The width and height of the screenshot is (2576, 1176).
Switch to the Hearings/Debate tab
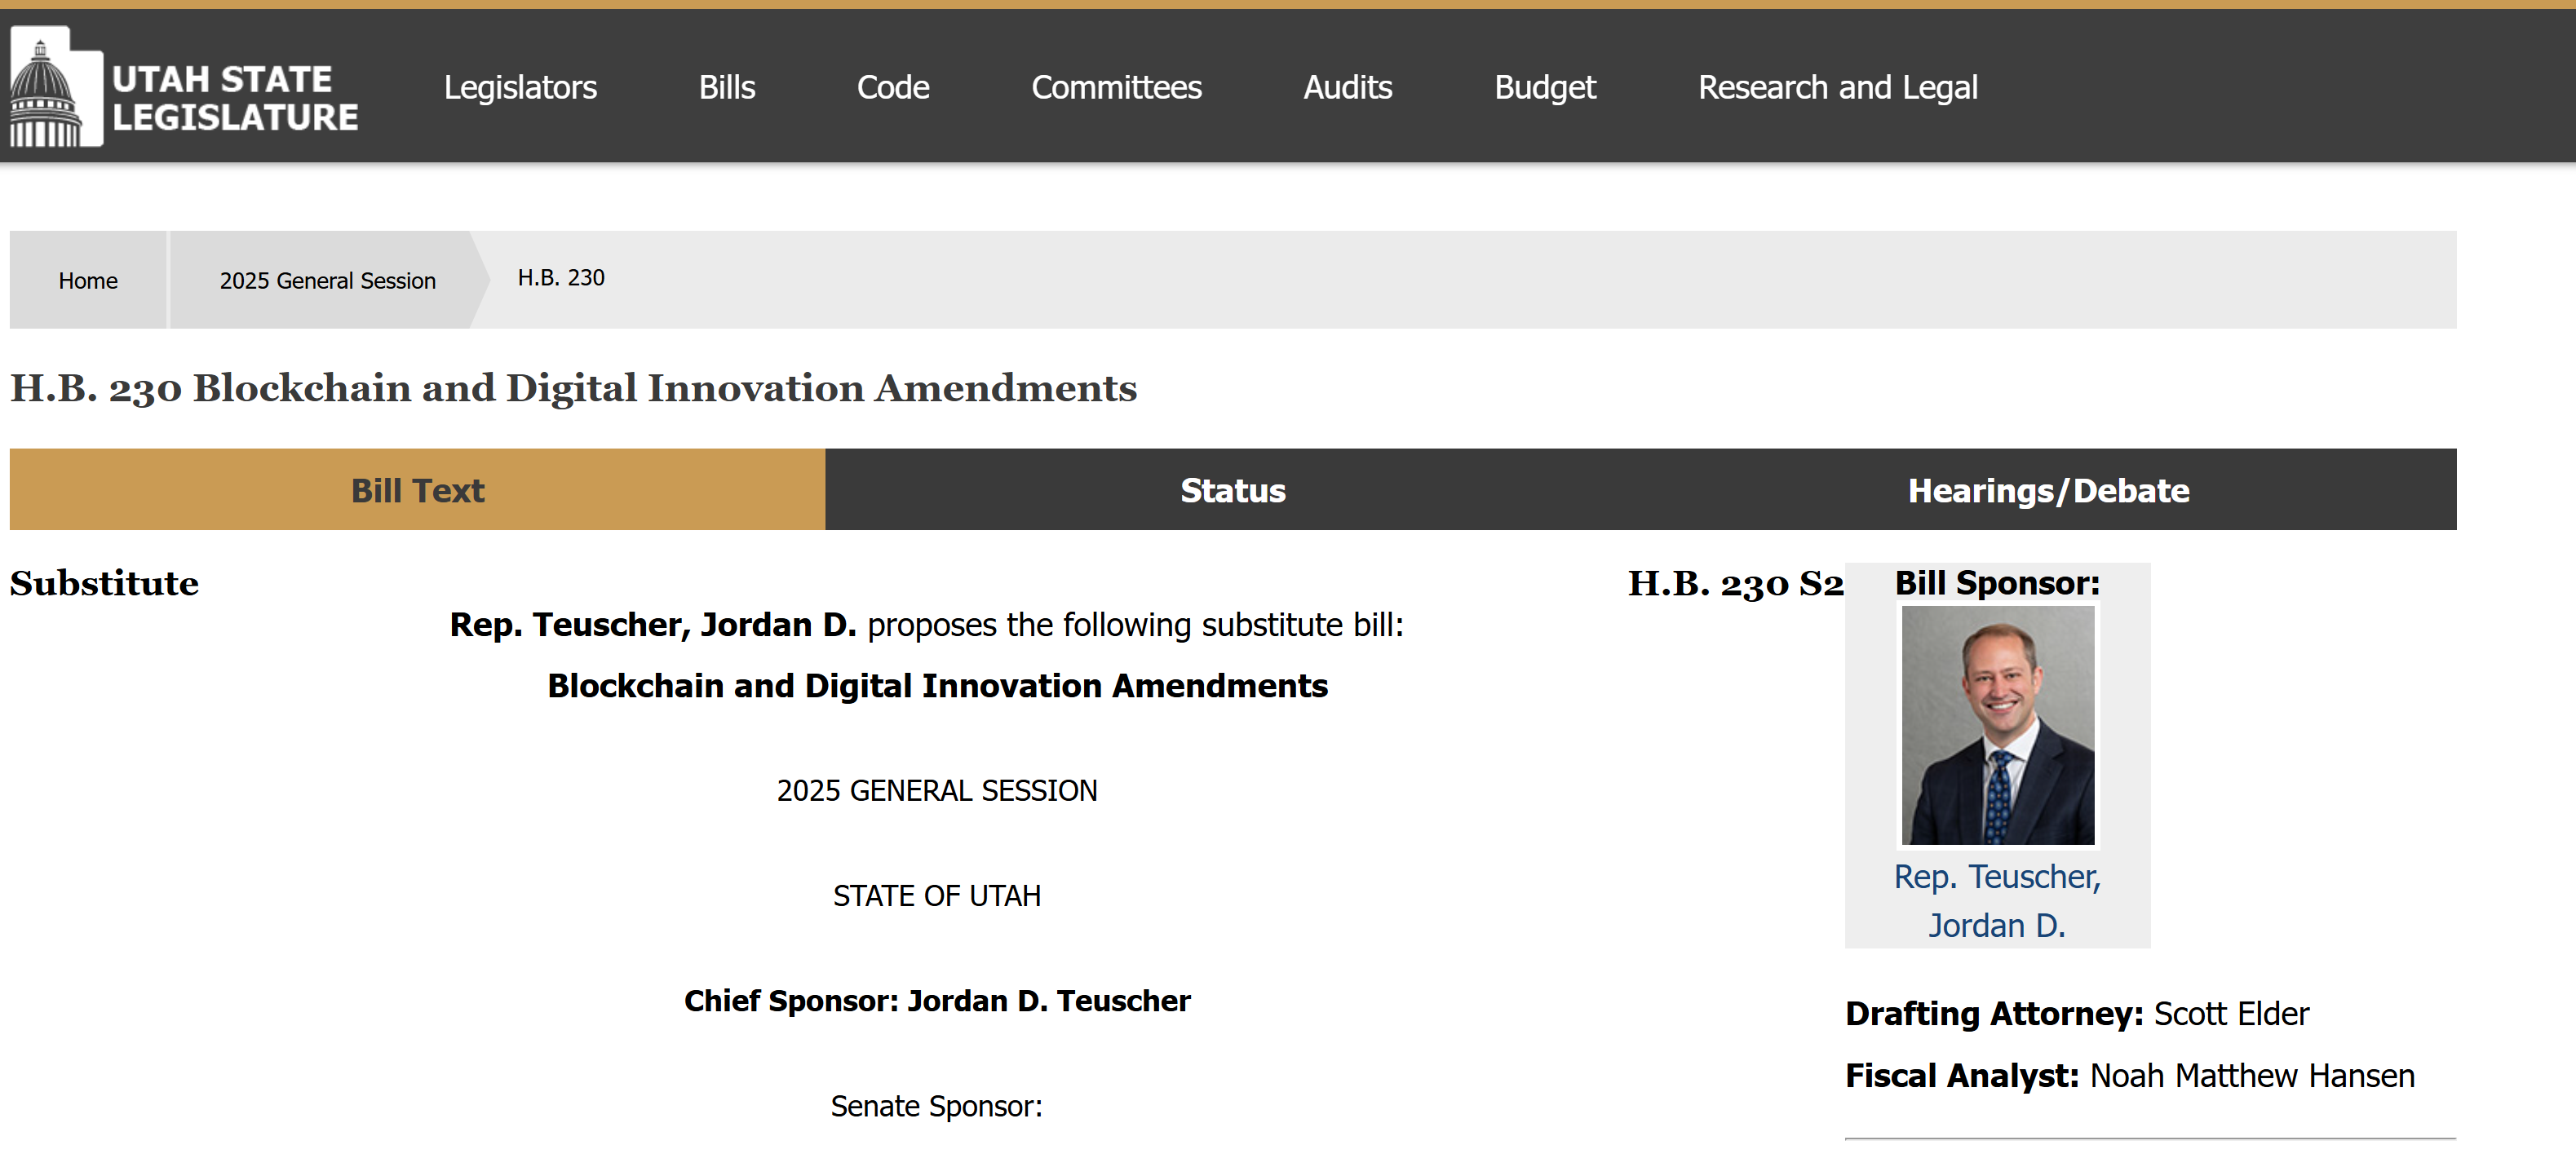(2049, 490)
